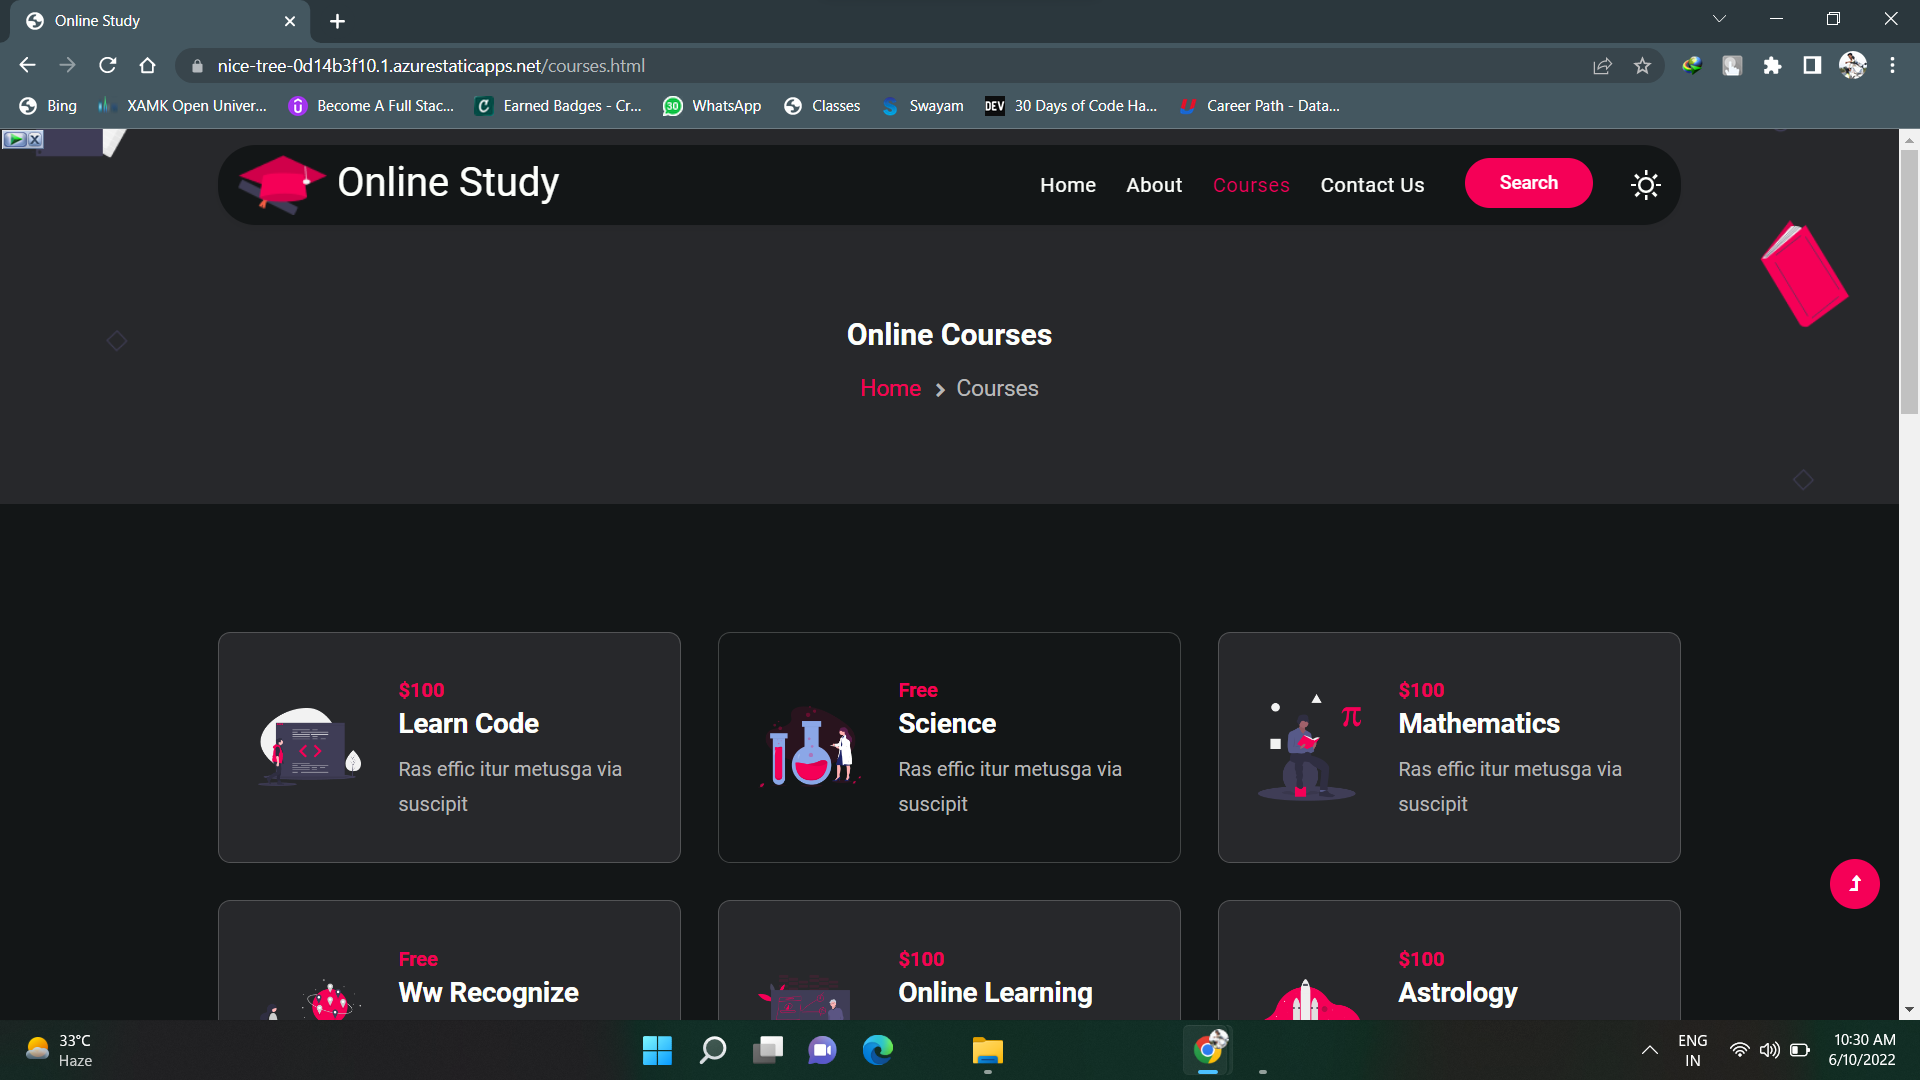1920x1080 pixels.
Task: Click the address bar URL
Action: (430, 66)
